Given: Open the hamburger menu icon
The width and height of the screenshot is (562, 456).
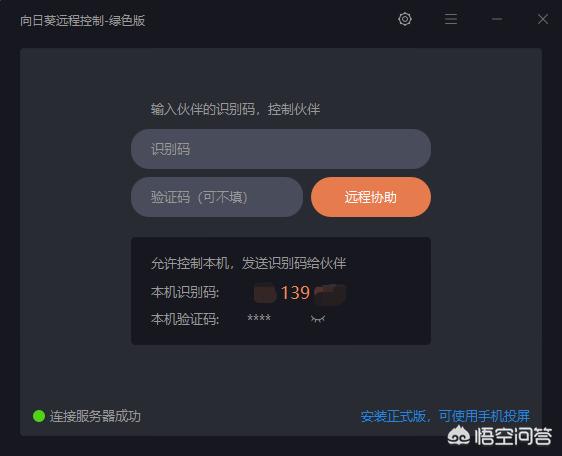Looking at the screenshot, I should [x=451, y=19].
